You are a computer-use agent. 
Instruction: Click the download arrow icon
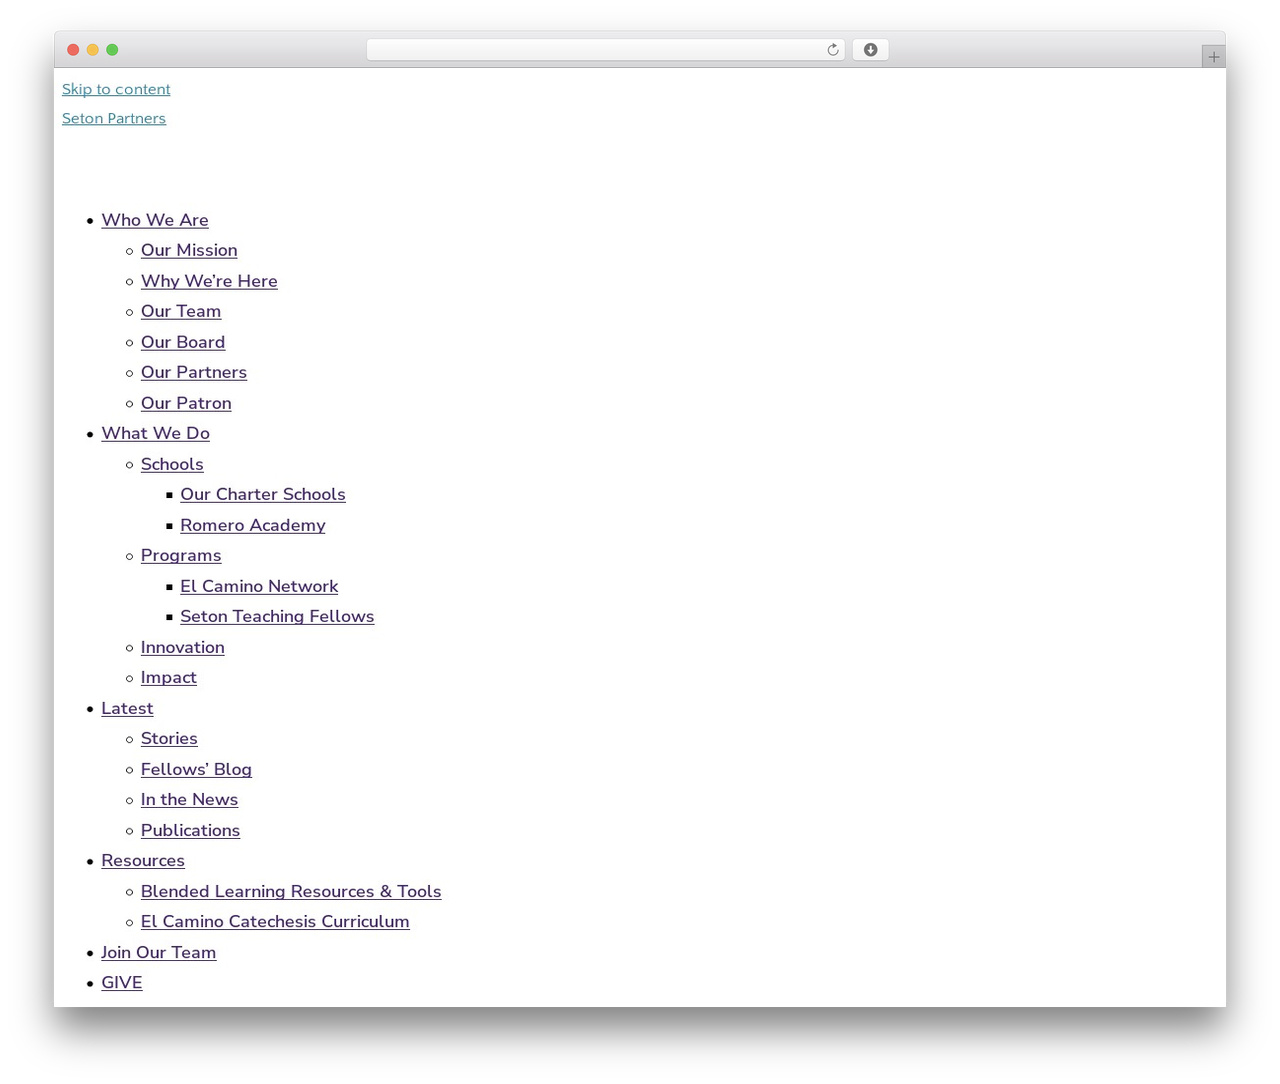[x=870, y=50]
